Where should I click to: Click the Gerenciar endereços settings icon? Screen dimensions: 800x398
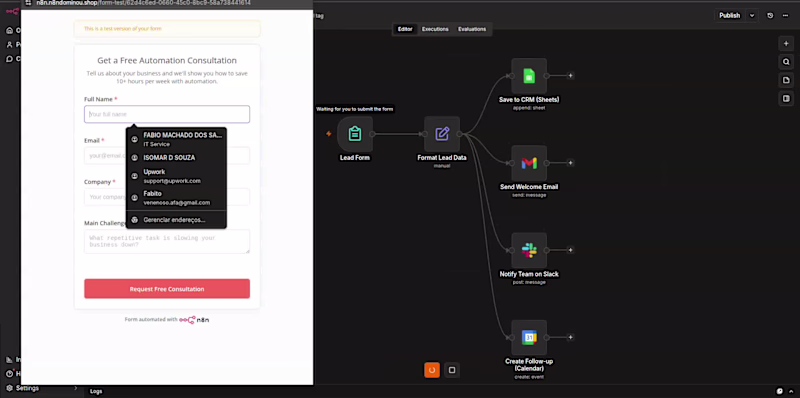pos(135,220)
